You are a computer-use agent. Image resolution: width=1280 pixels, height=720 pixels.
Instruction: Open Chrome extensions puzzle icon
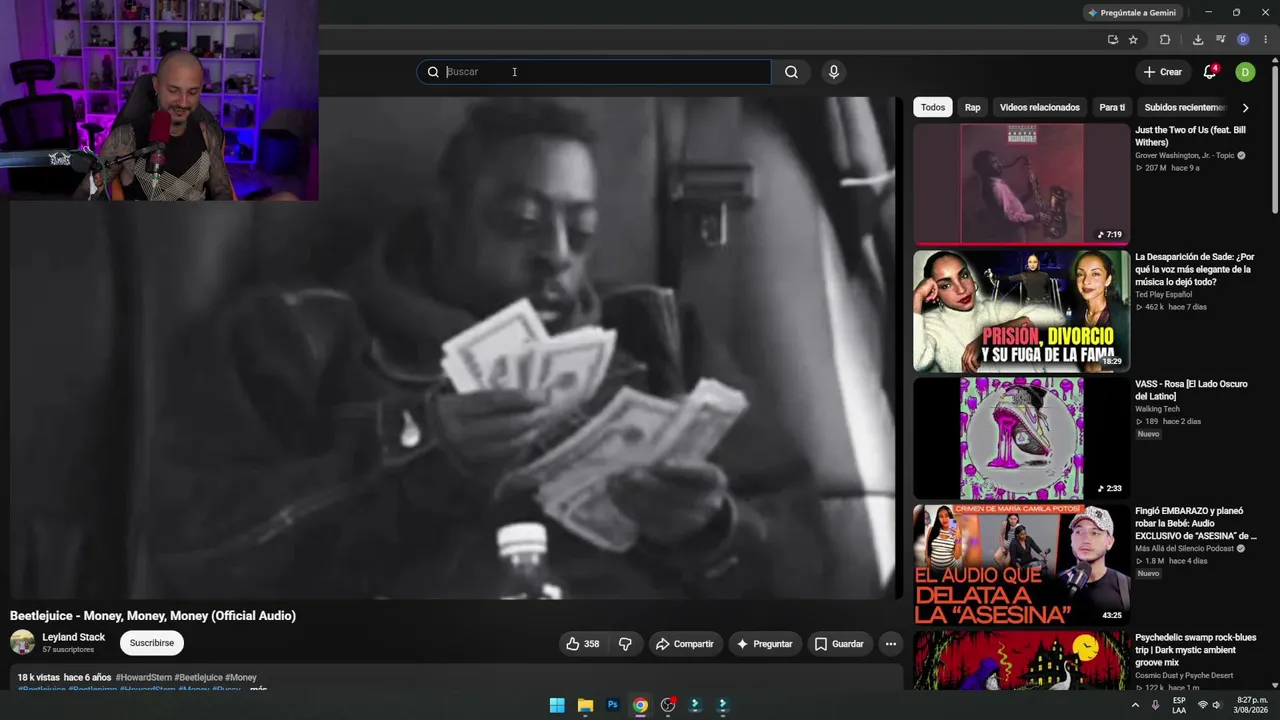point(1165,40)
